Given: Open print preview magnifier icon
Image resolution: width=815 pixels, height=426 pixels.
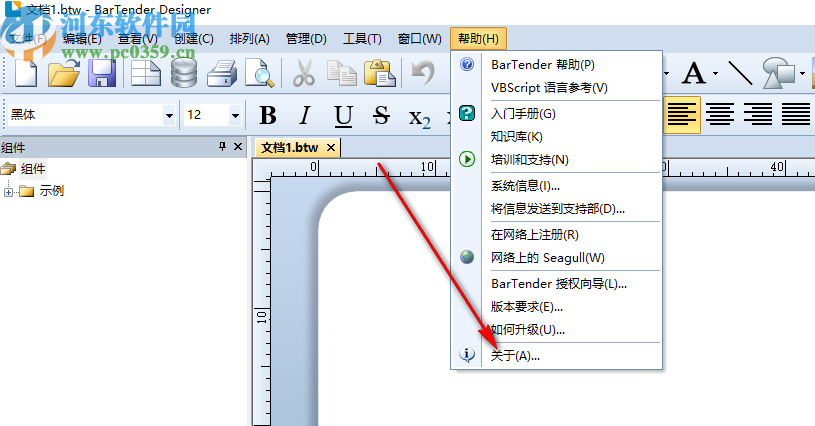Looking at the screenshot, I should pos(259,73).
